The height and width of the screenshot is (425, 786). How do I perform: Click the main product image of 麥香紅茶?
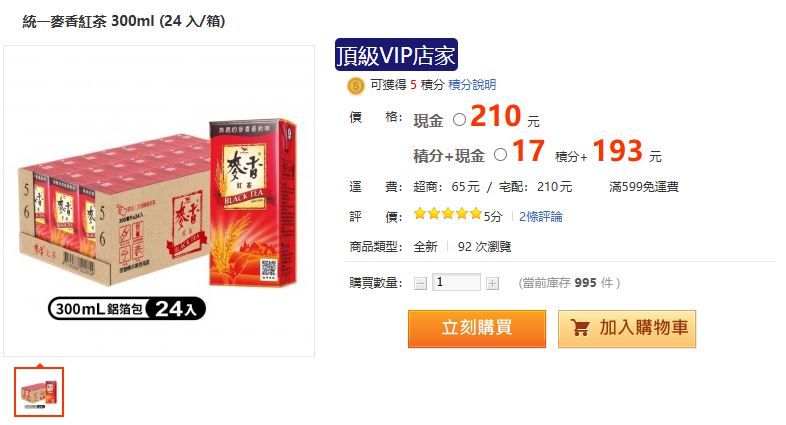tap(159, 201)
